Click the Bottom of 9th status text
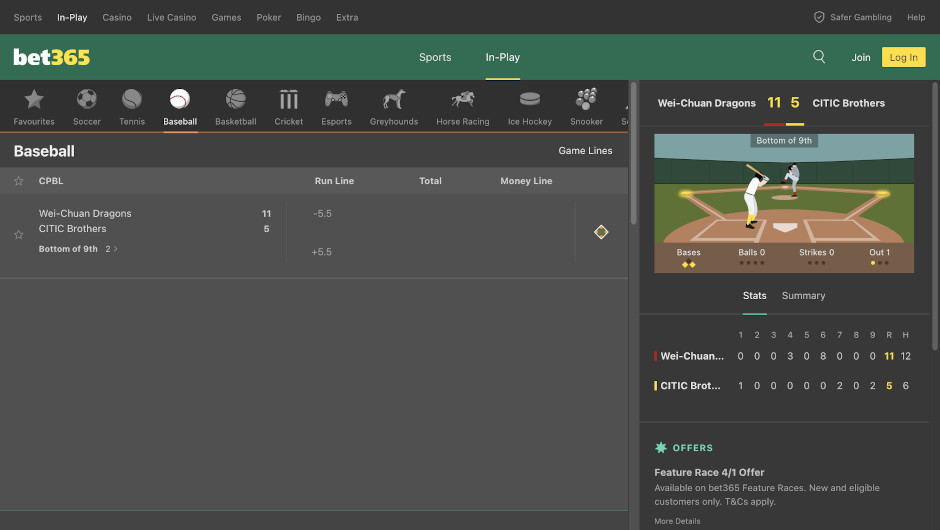The width and height of the screenshot is (940, 530). click(68, 249)
